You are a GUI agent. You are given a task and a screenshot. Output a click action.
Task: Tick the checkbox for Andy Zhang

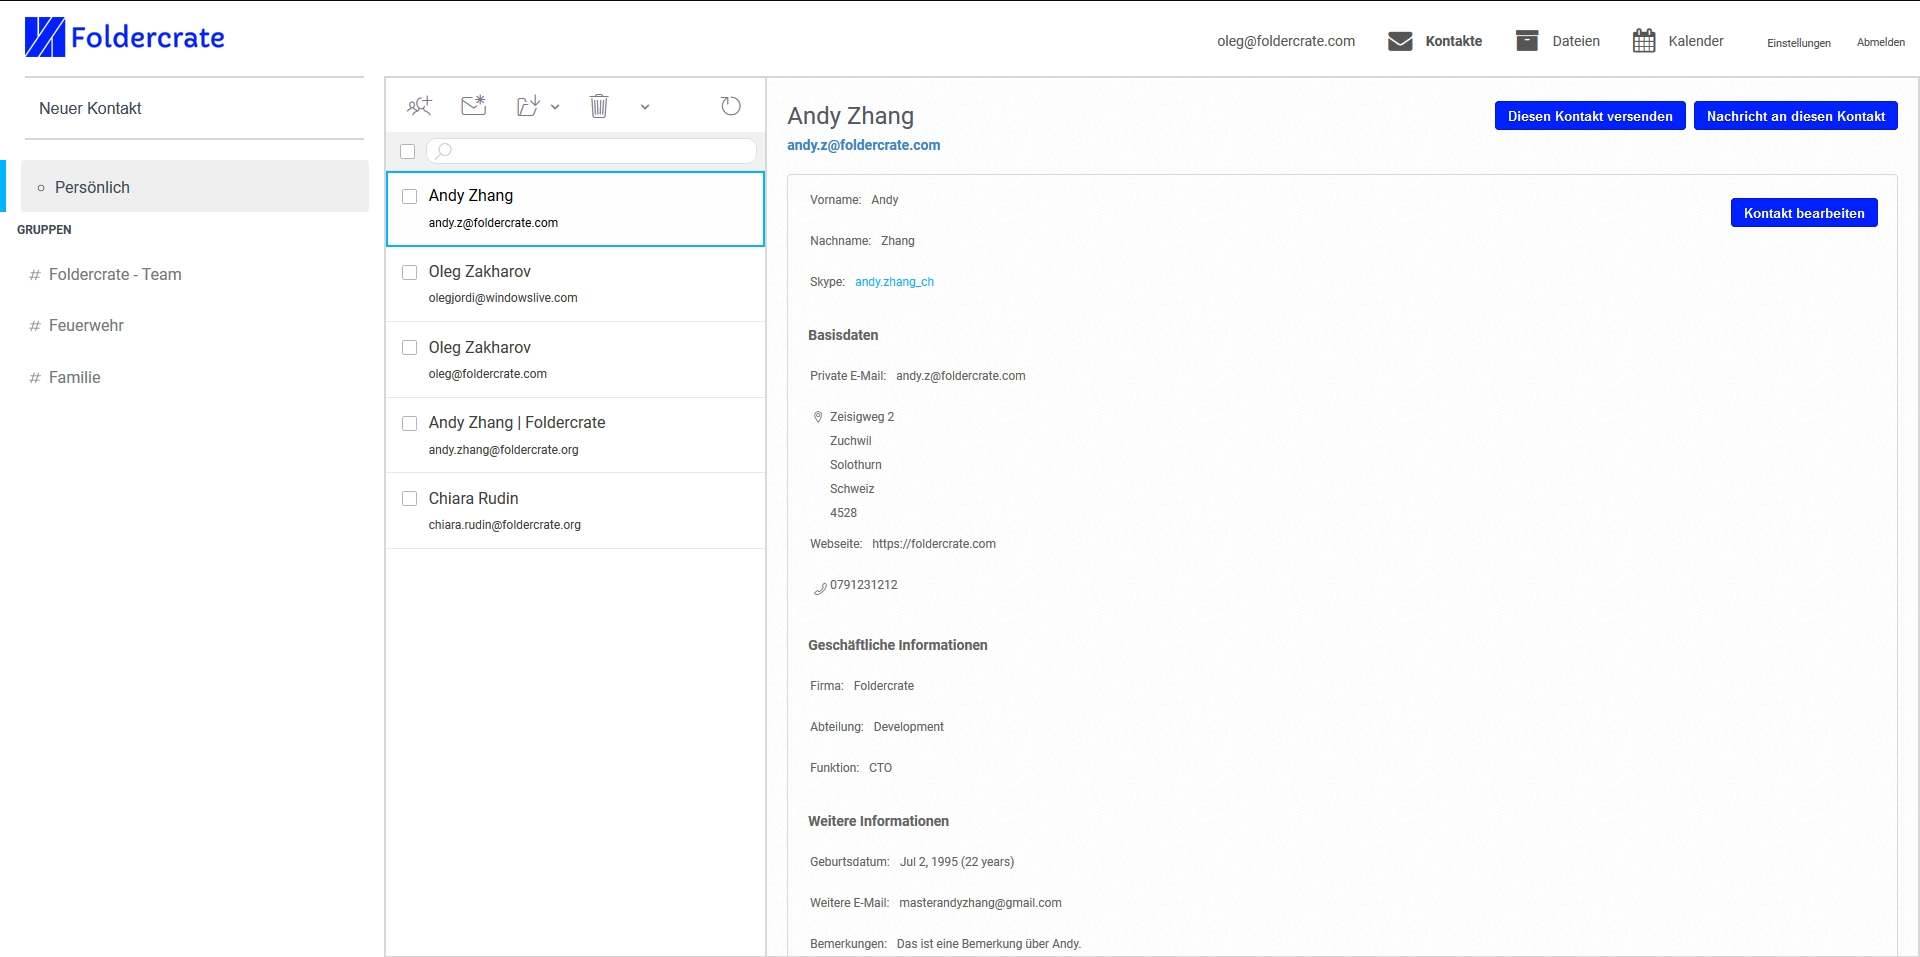coord(409,196)
